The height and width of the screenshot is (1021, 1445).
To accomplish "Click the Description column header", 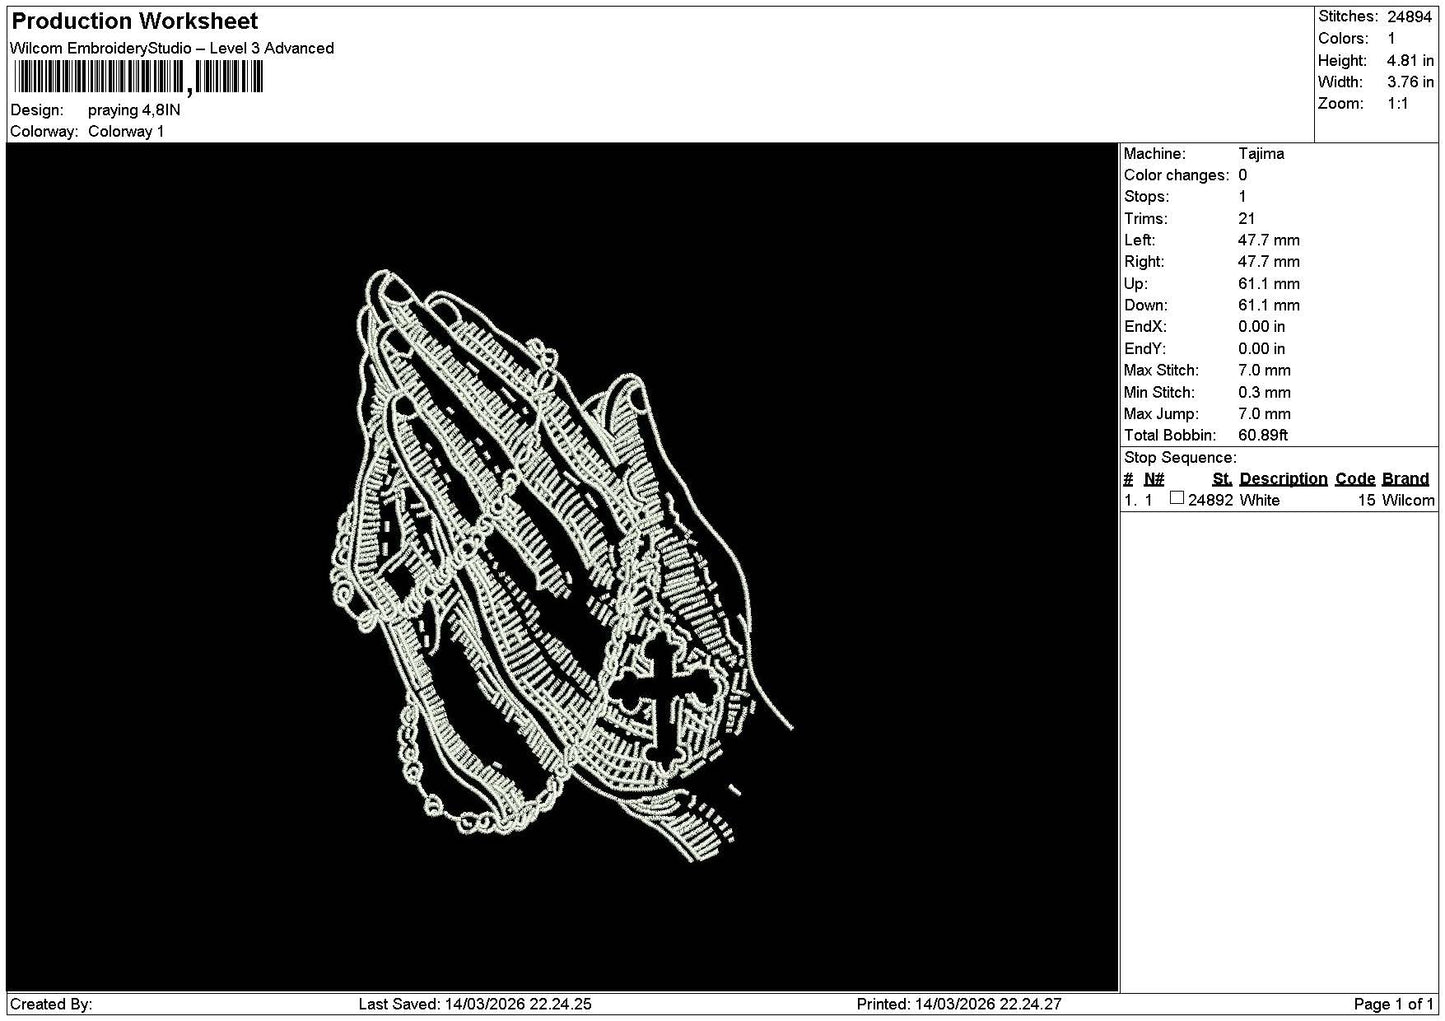I will click(x=1283, y=479).
